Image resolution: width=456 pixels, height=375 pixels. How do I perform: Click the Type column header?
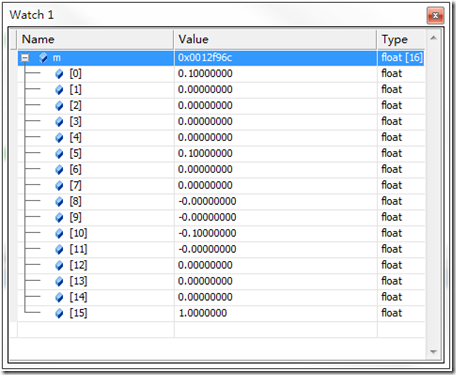(401, 39)
